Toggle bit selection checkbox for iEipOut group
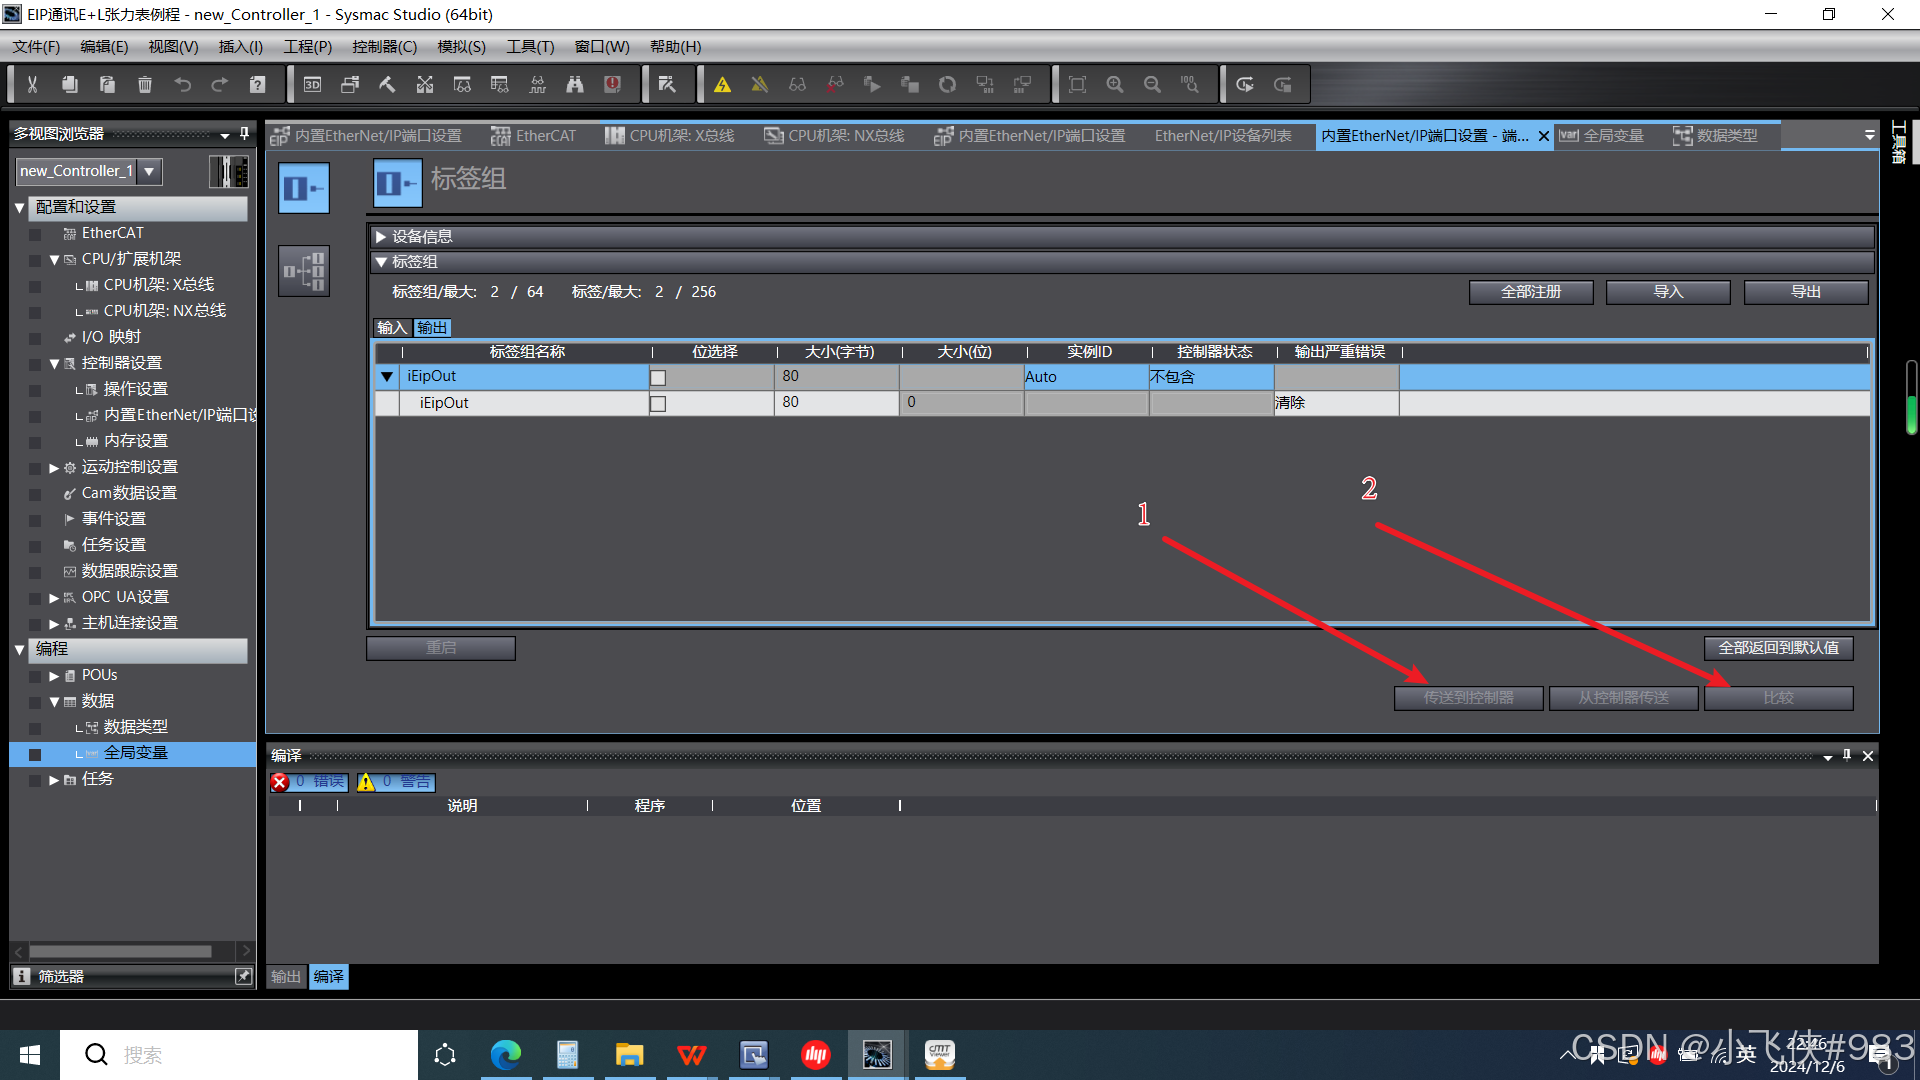The width and height of the screenshot is (1920, 1080). pos(658,378)
